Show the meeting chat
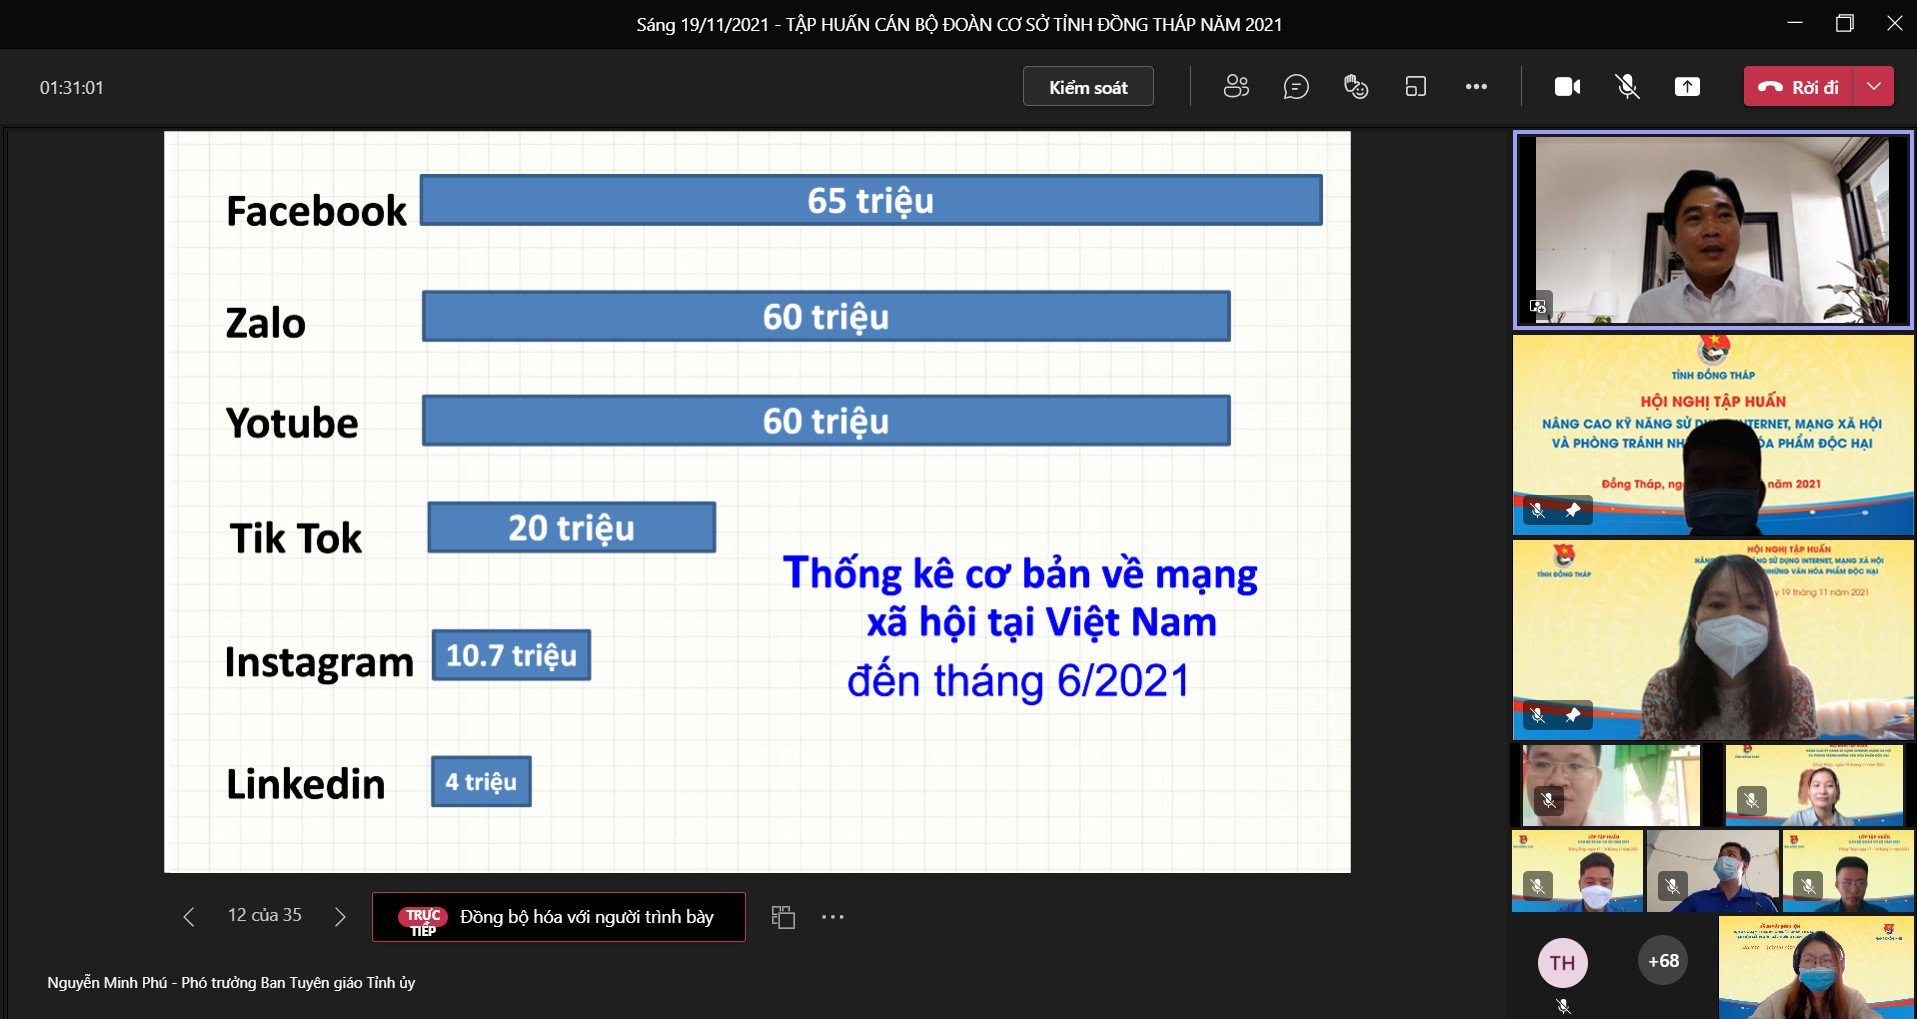Image resolution: width=1917 pixels, height=1019 pixels. 1296,87
